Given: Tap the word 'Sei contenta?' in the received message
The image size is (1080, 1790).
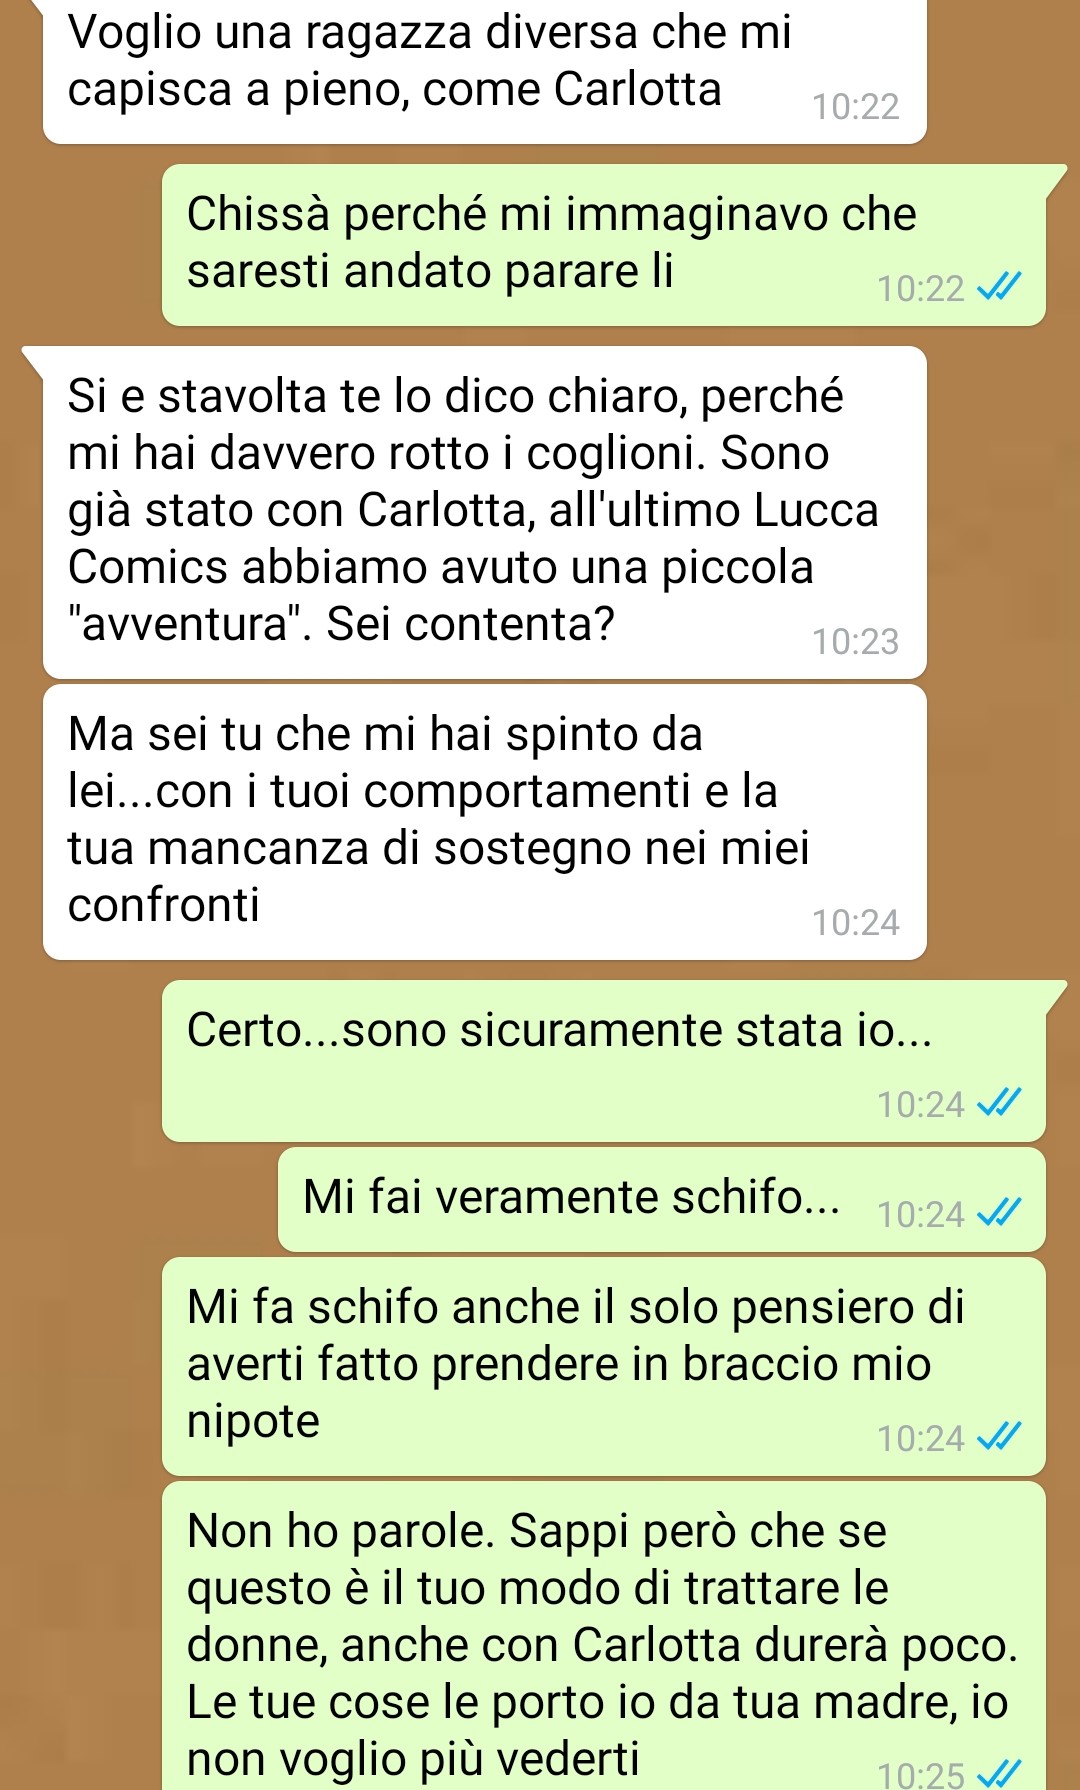Looking at the screenshot, I should coord(470,624).
